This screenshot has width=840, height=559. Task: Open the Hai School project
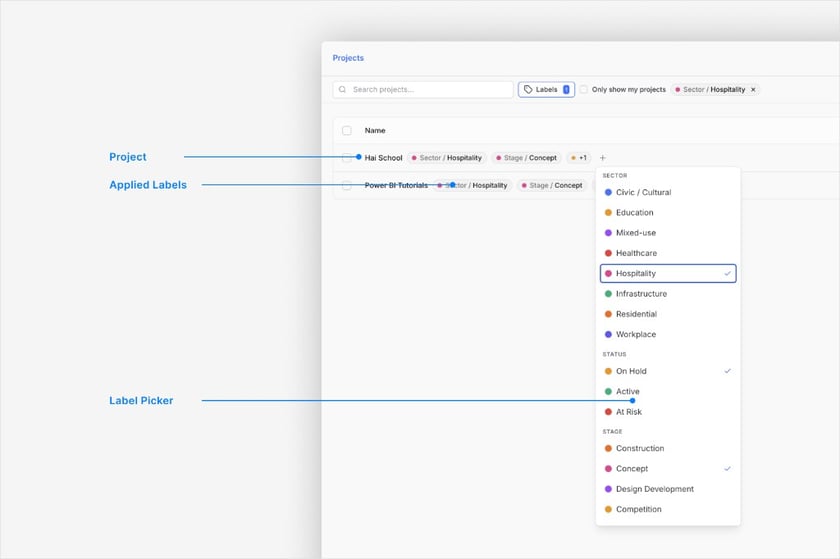[384, 158]
